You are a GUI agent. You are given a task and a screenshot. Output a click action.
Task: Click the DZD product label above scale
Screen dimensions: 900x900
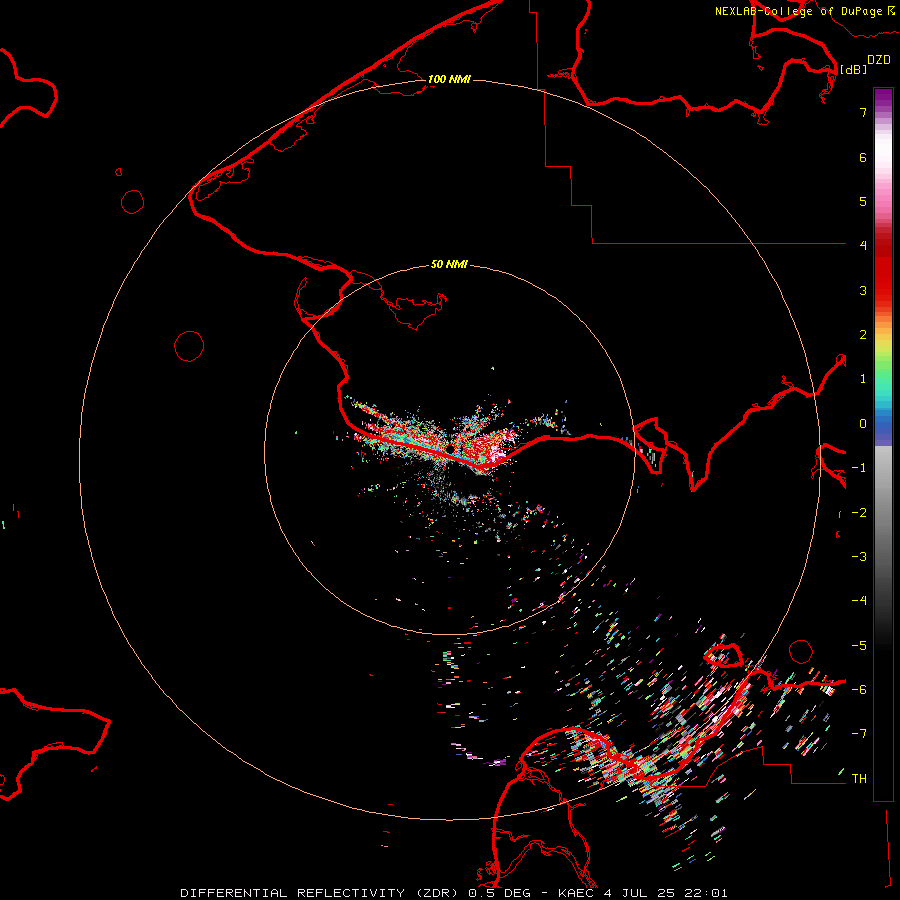(879, 60)
